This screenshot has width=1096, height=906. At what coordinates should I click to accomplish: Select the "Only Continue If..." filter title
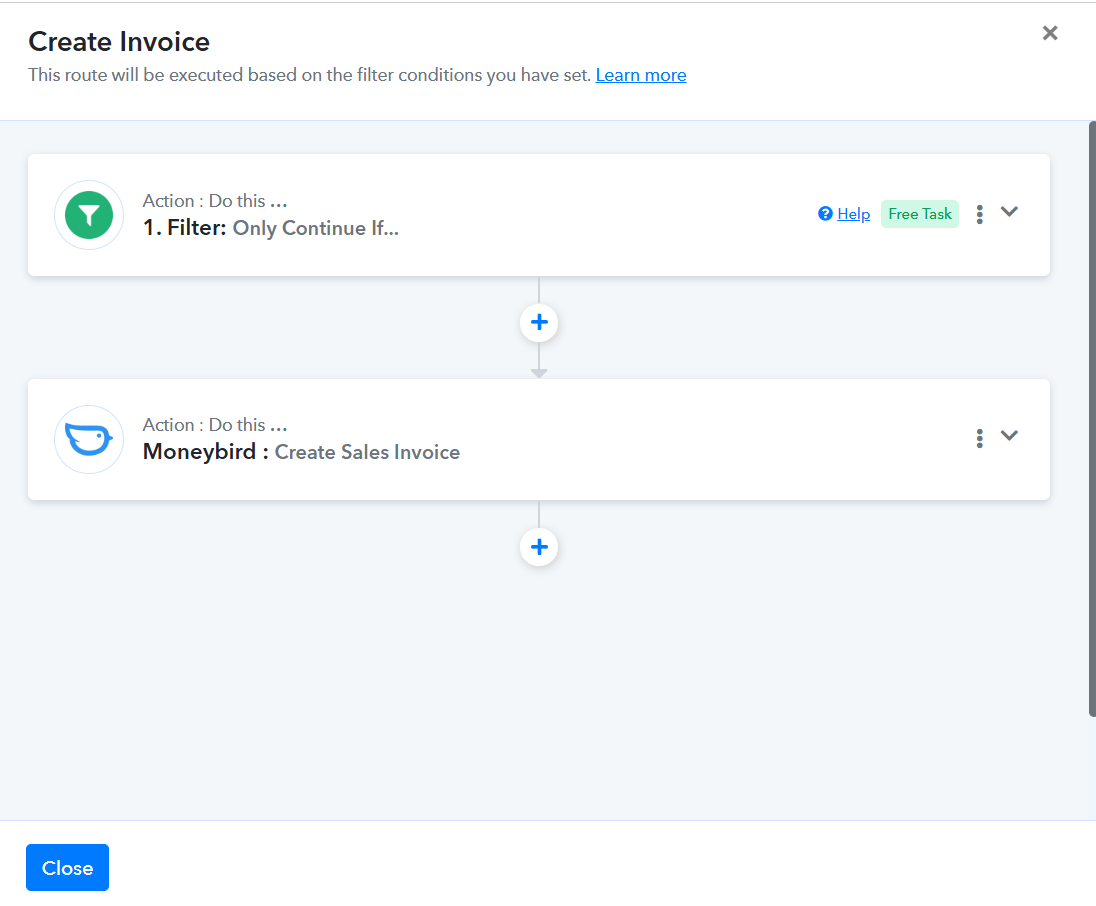(x=315, y=228)
